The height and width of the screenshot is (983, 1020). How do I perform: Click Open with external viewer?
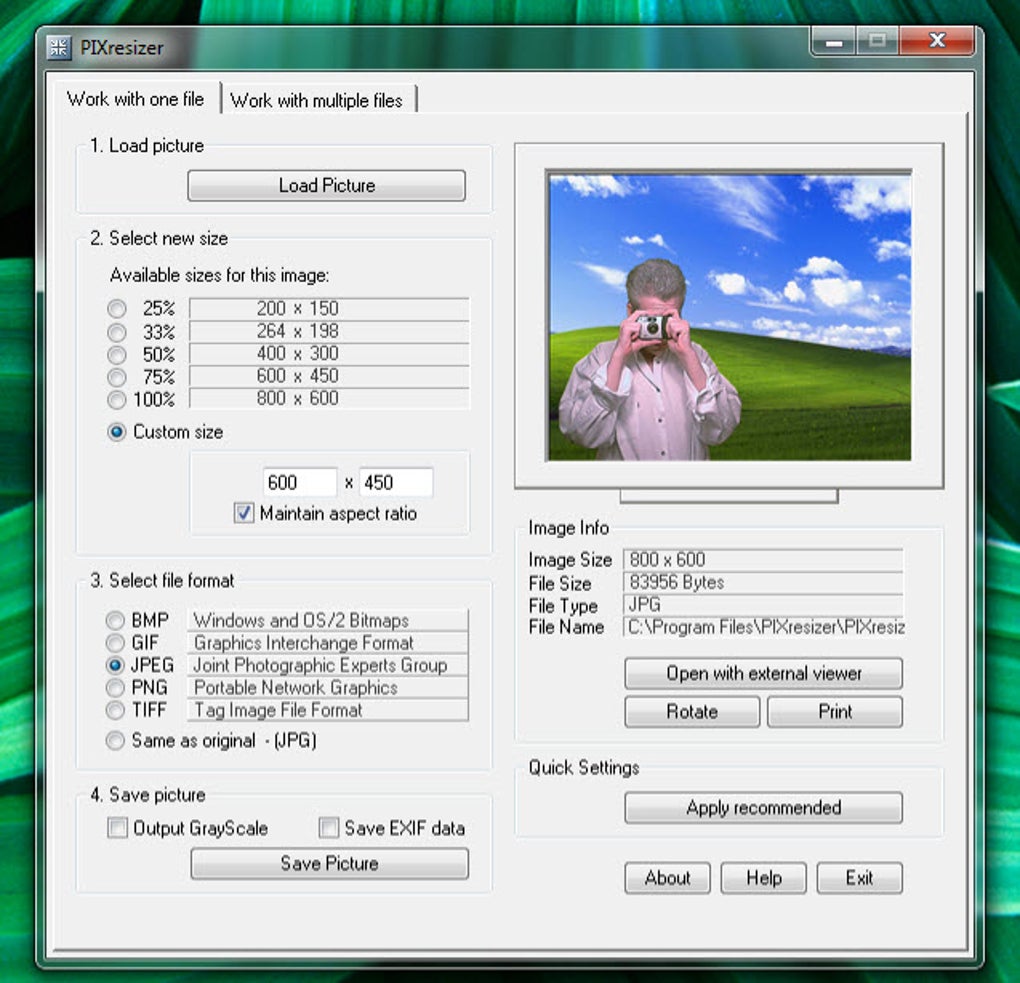coord(763,673)
